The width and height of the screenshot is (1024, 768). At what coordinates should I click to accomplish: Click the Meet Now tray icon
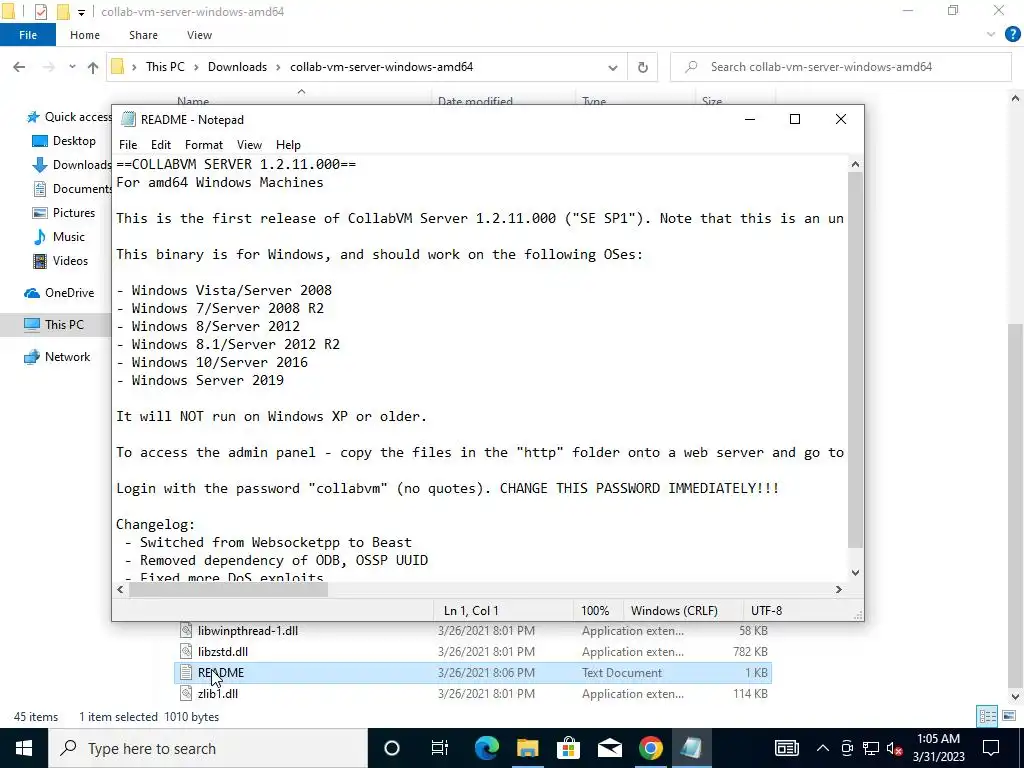point(847,748)
